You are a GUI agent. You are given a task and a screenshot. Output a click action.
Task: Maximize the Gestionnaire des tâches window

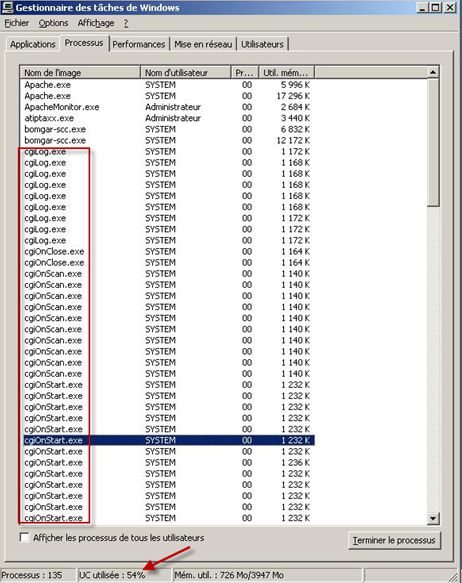click(436, 7)
